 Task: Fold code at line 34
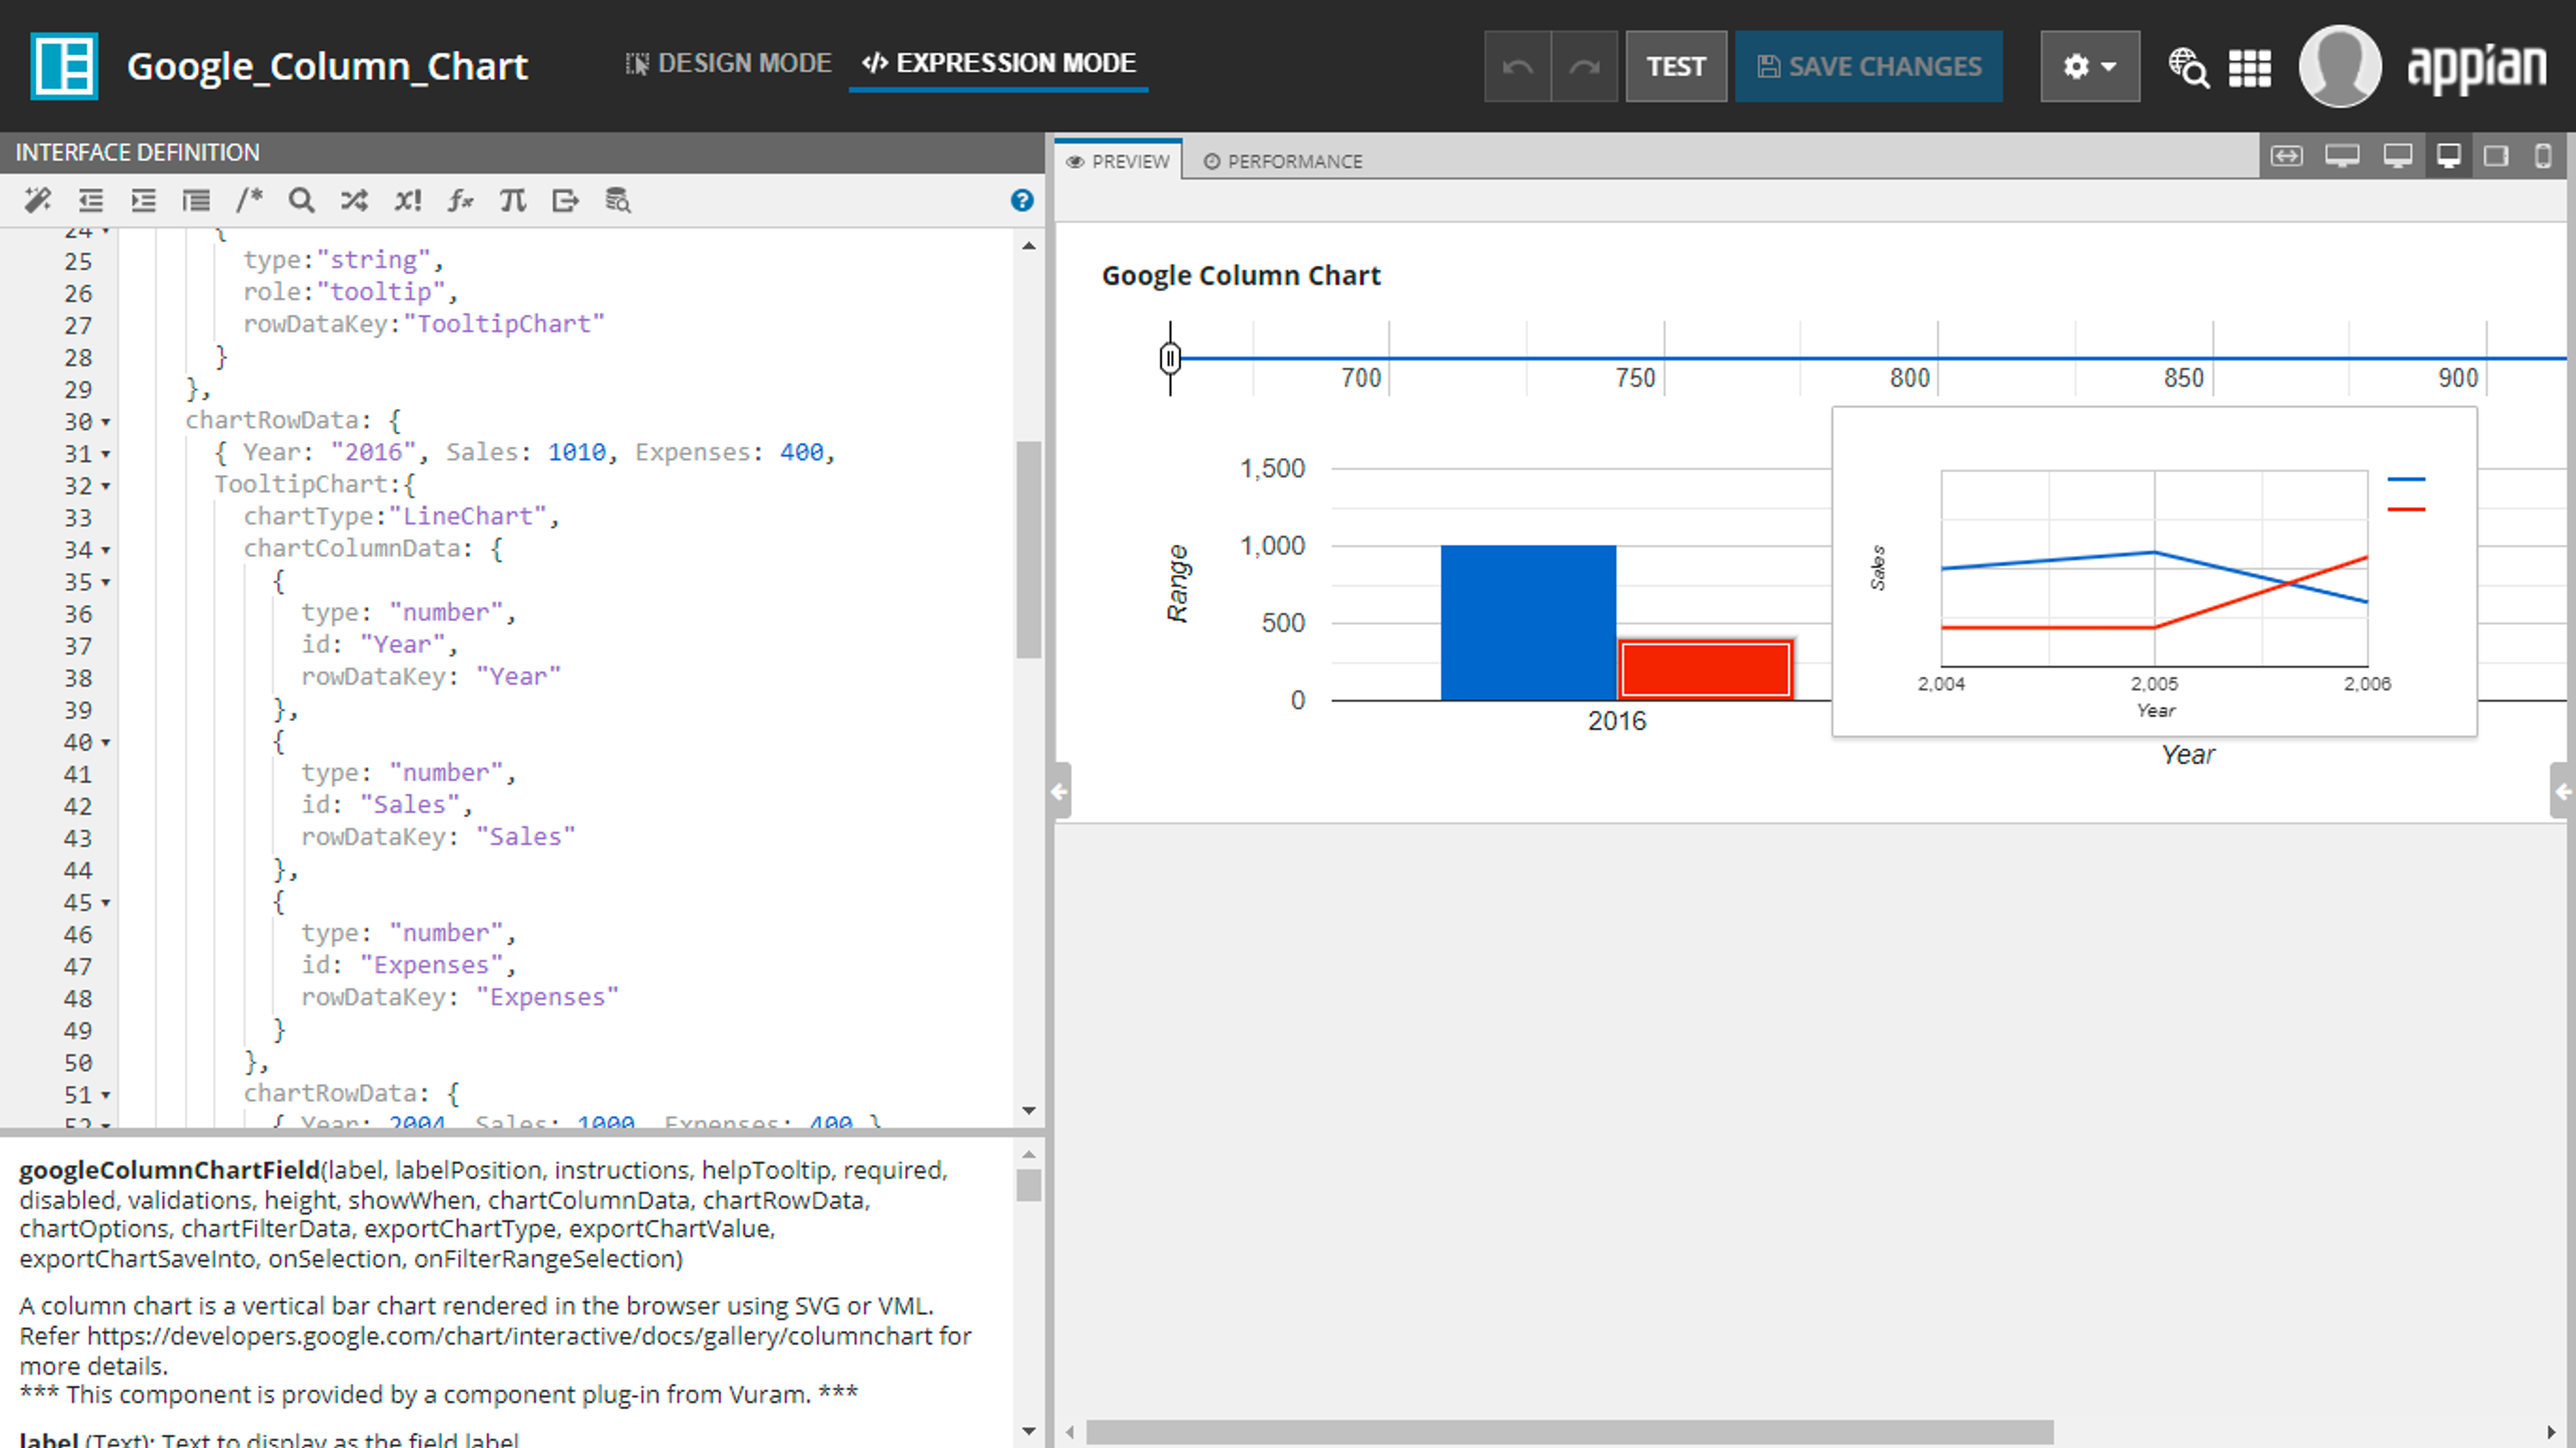[x=105, y=550]
